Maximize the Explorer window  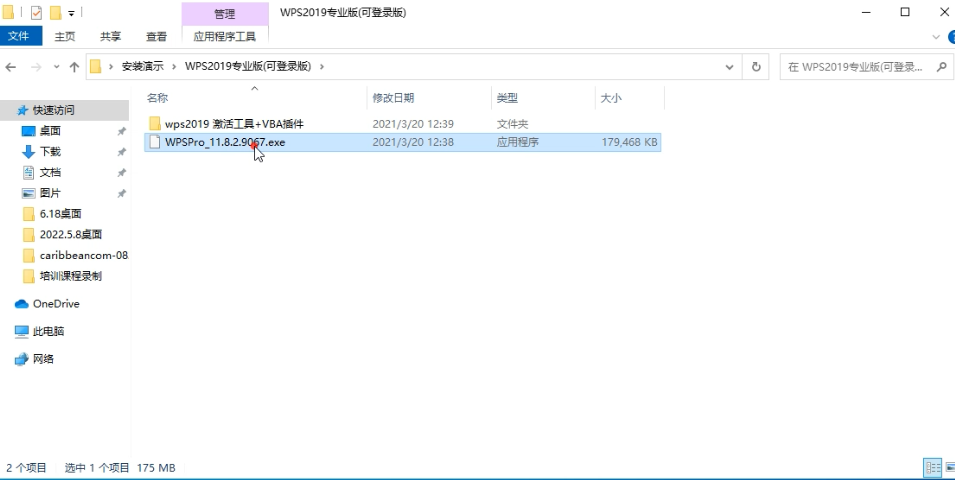905,12
